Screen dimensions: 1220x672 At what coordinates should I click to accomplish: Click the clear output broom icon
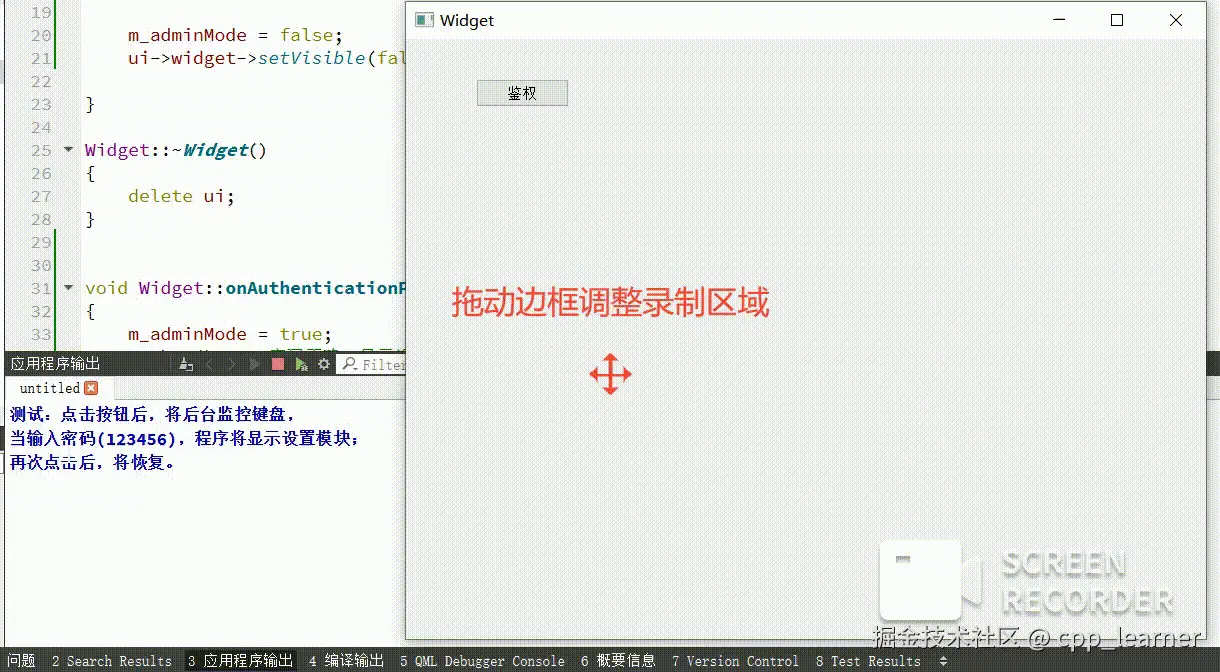pos(186,365)
